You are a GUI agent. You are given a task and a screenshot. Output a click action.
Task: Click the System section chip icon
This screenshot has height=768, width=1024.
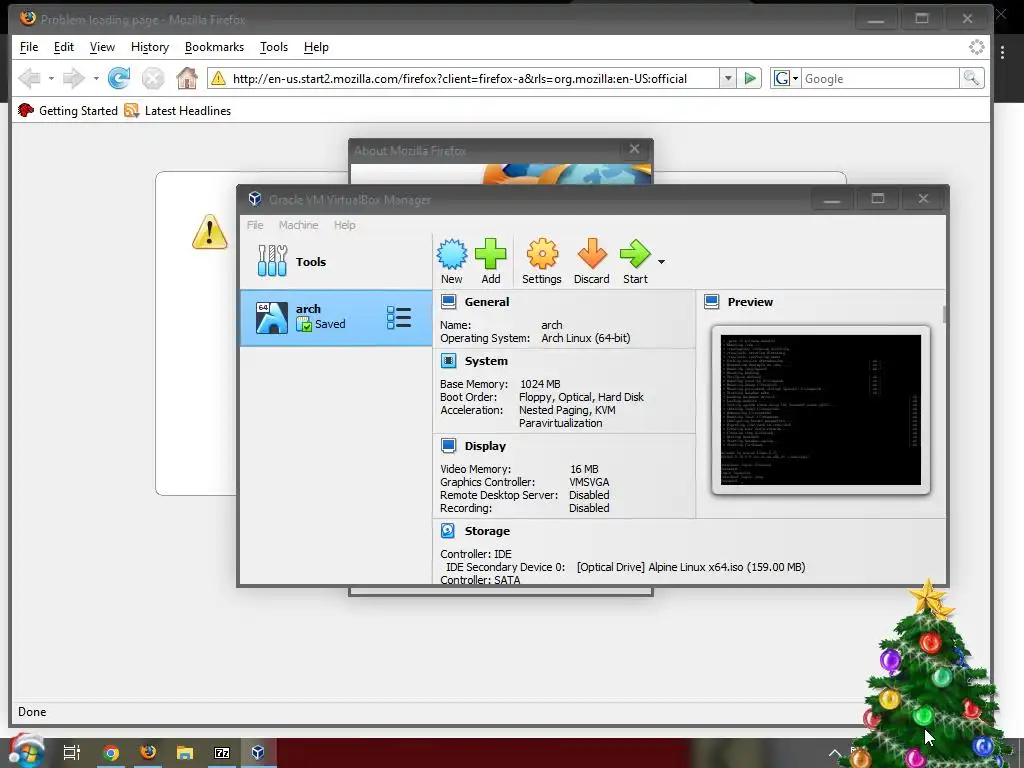(x=448, y=361)
